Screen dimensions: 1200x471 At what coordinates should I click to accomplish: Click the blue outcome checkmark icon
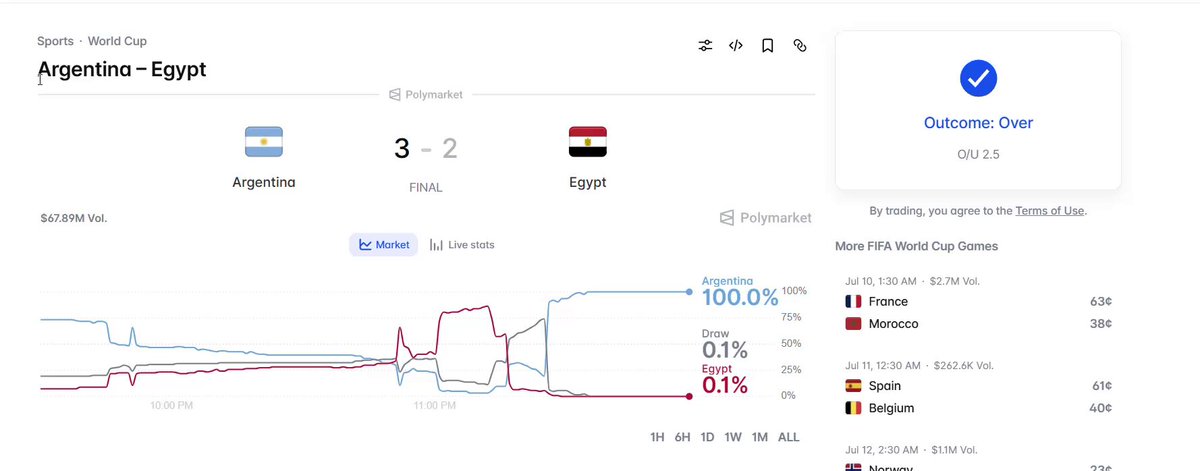978,78
